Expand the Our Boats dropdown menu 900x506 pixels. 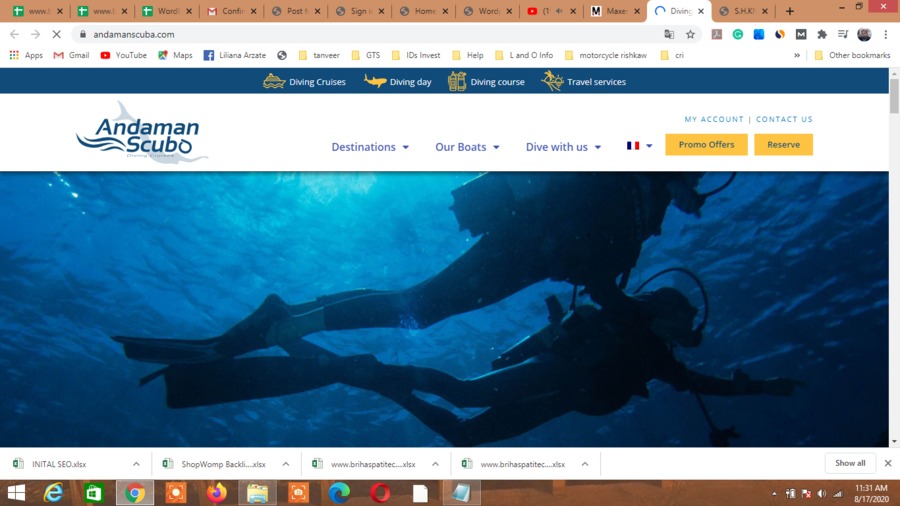pos(467,147)
